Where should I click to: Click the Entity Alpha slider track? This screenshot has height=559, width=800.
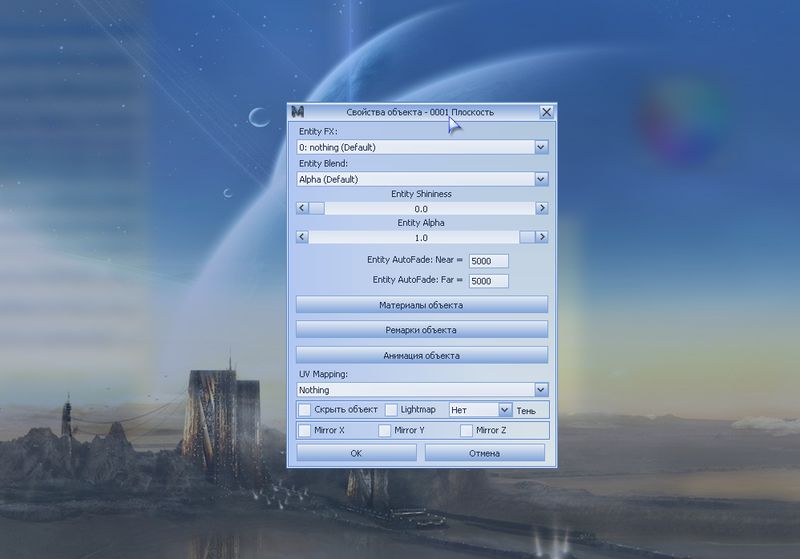[x=420, y=237]
